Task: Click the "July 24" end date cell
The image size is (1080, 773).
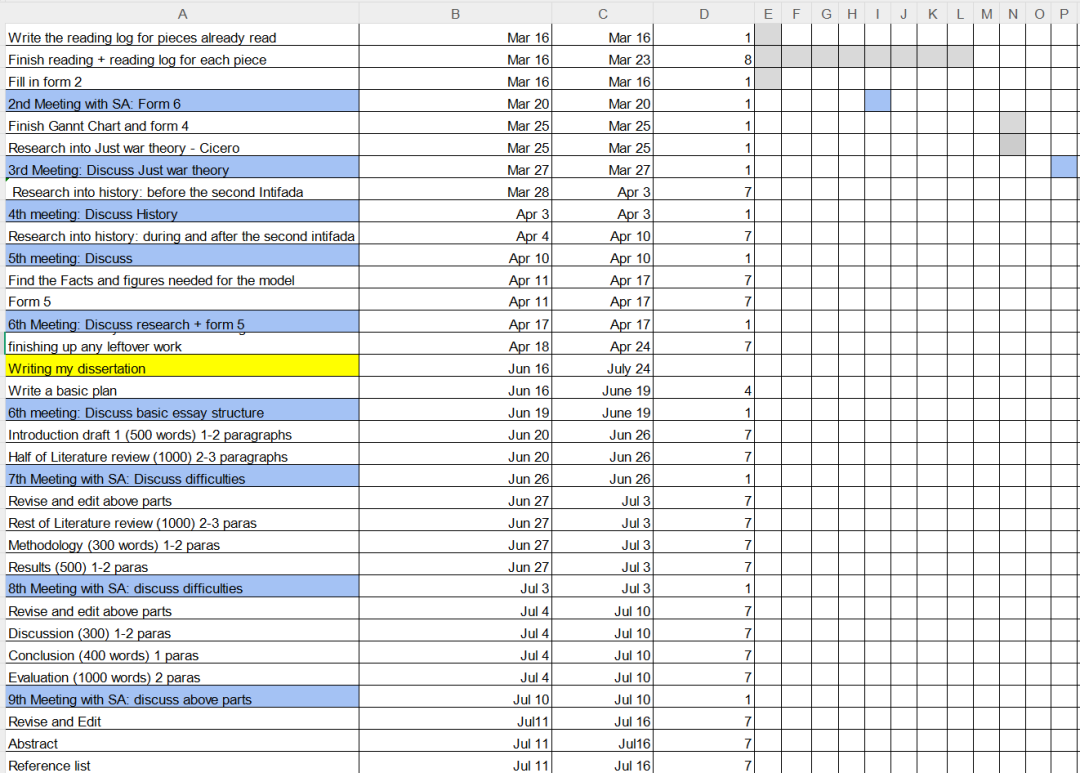Action: (x=604, y=369)
